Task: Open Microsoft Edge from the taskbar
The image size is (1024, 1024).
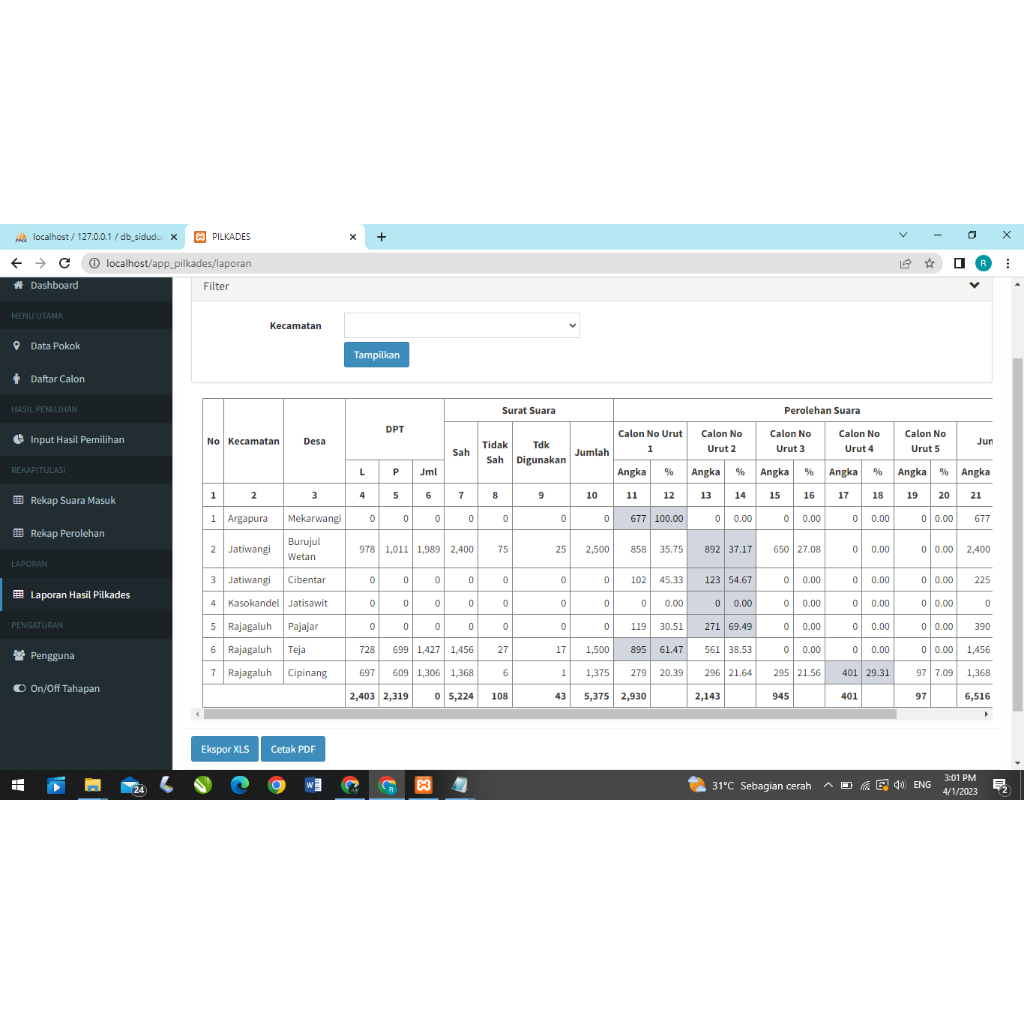Action: (x=240, y=785)
